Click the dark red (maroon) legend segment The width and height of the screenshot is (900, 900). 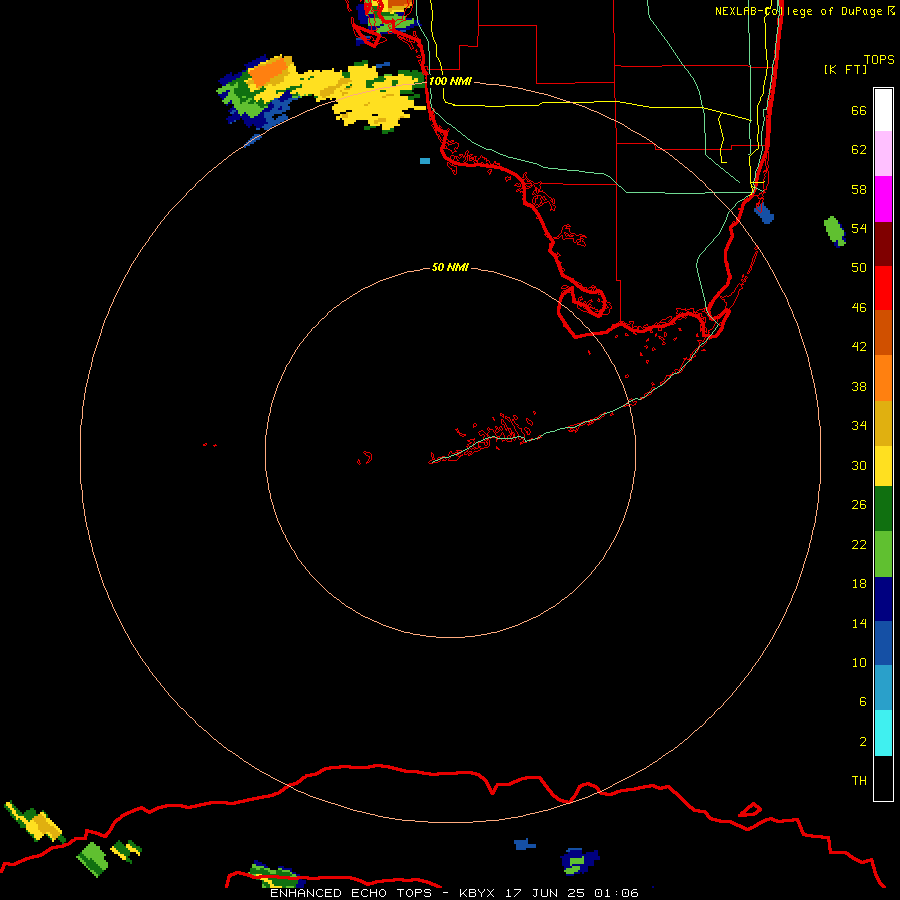click(883, 243)
